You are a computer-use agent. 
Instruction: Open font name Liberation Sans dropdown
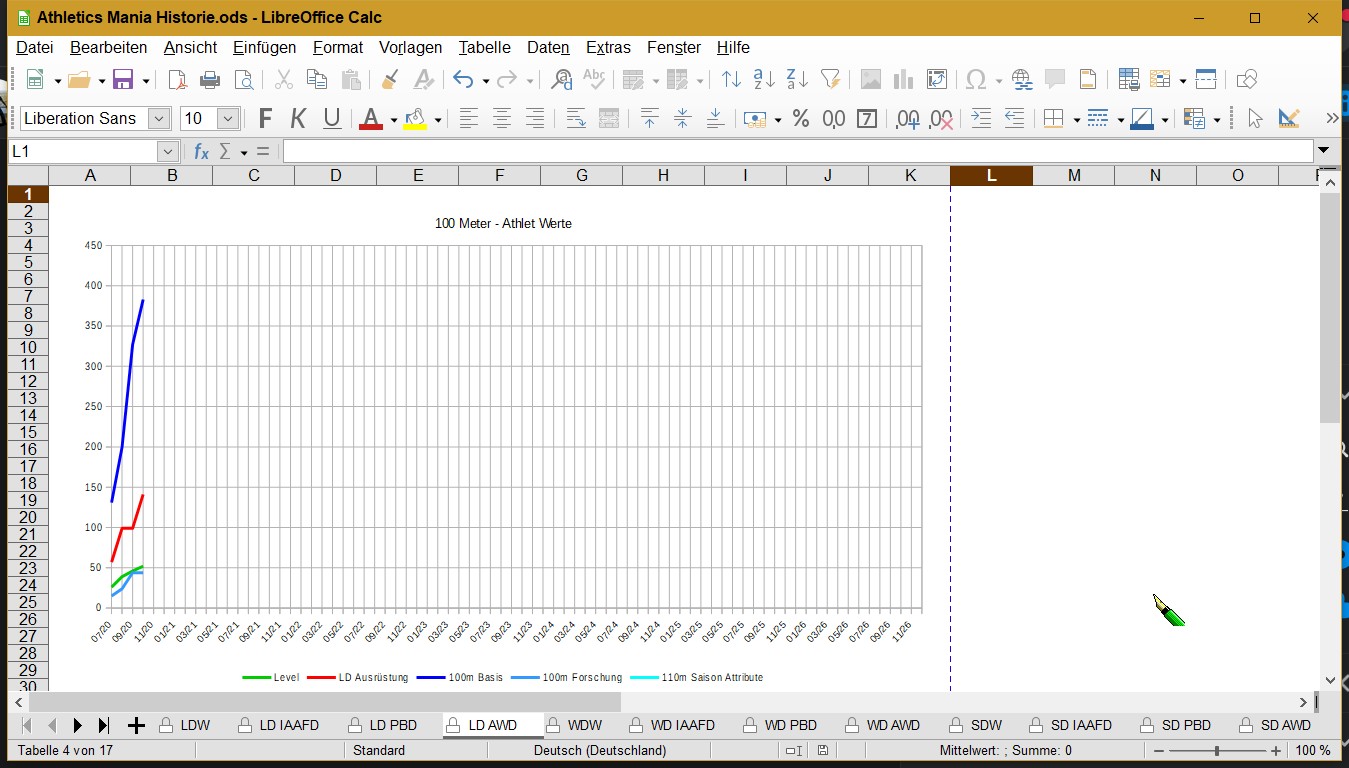tap(159, 119)
